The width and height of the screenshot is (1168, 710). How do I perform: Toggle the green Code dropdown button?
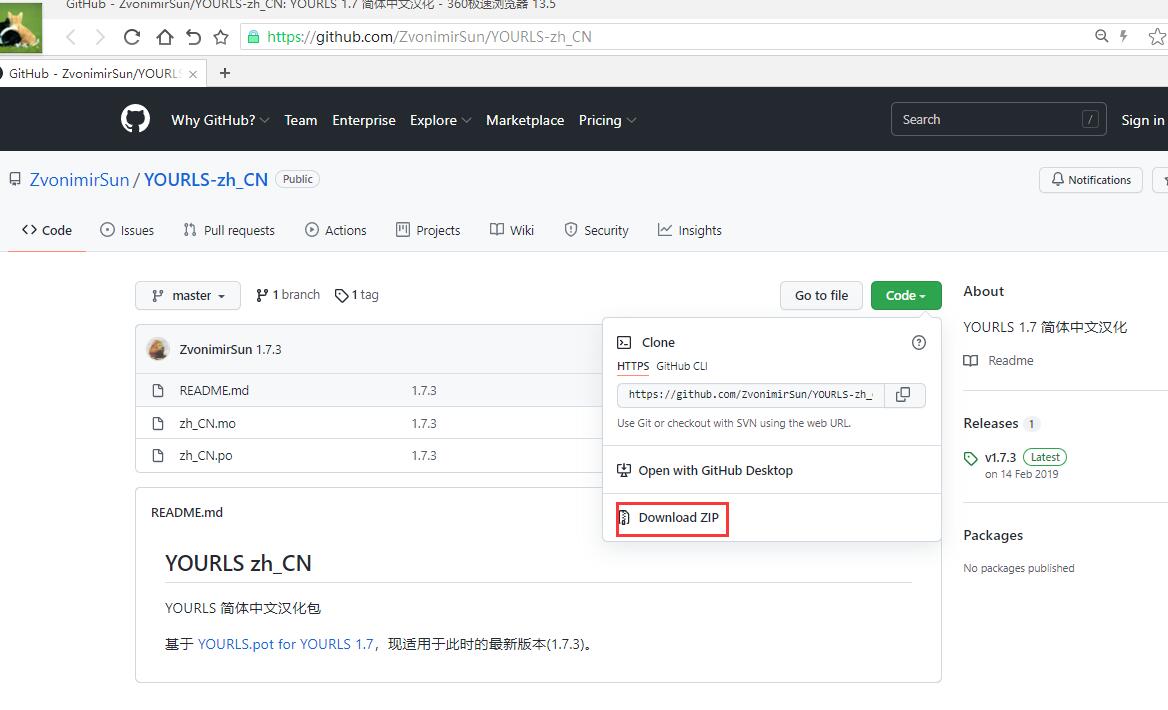pos(906,295)
